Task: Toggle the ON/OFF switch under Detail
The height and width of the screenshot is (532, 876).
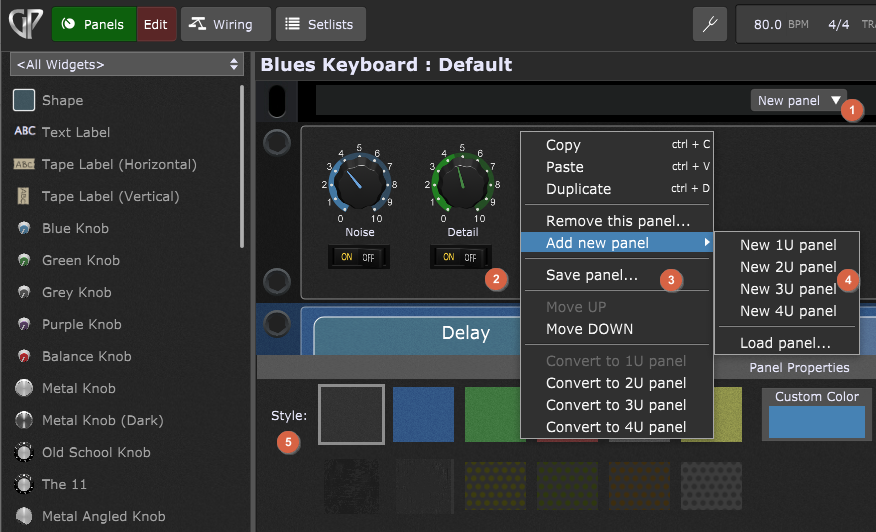Action: [460, 257]
